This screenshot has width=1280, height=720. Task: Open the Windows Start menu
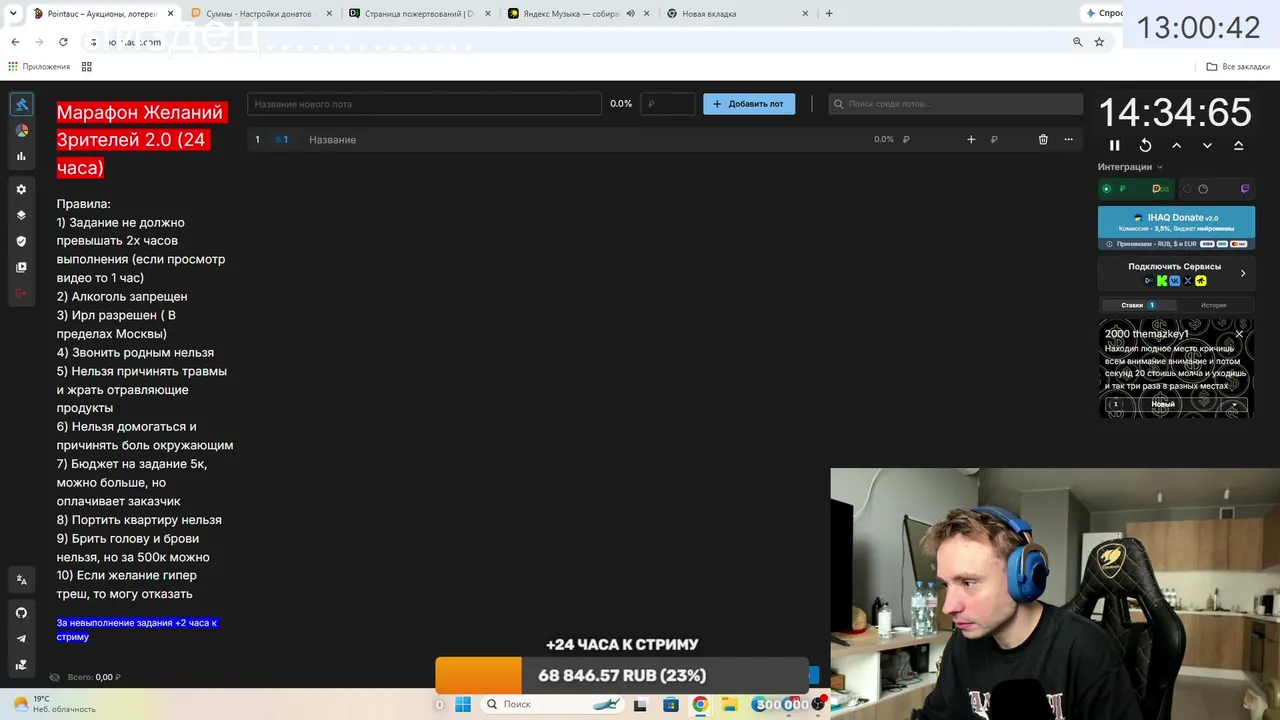[463, 704]
